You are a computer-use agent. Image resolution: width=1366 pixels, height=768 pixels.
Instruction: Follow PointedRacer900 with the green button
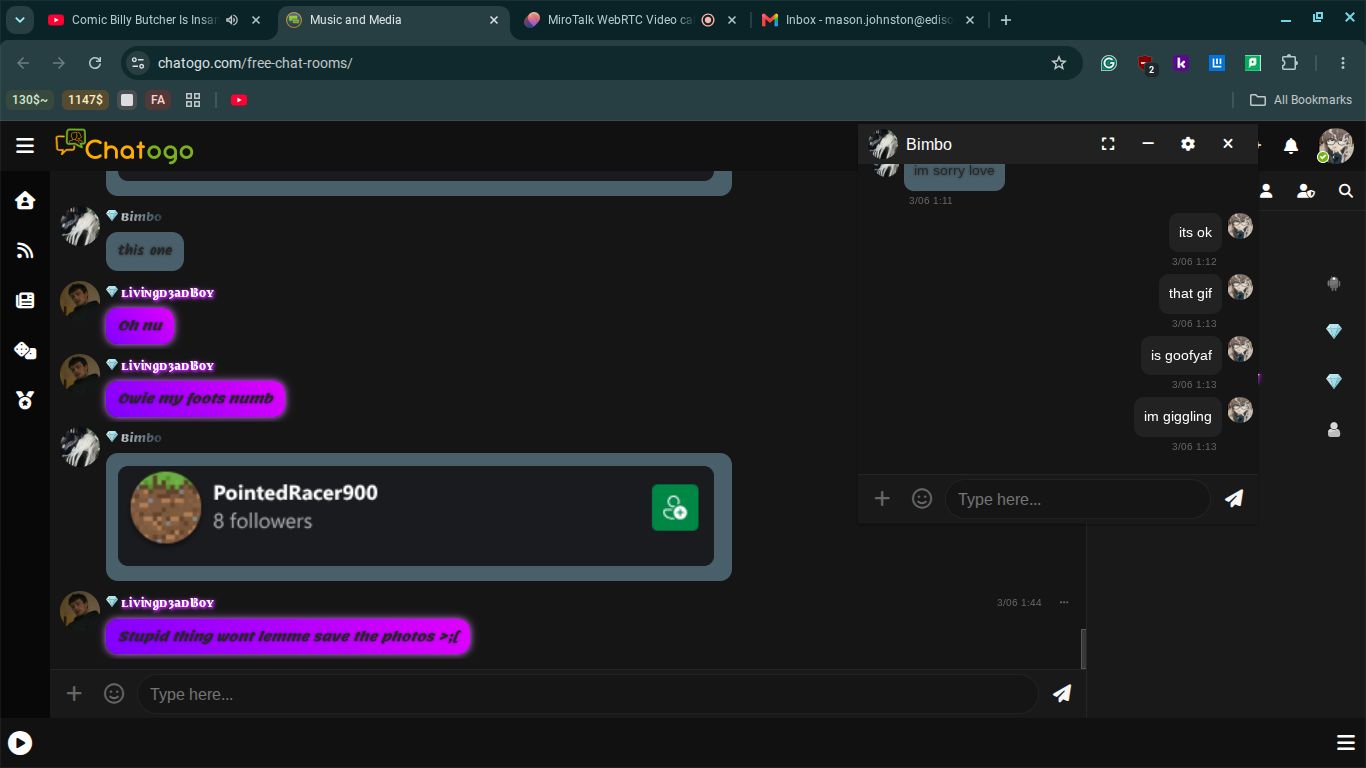[675, 508]
